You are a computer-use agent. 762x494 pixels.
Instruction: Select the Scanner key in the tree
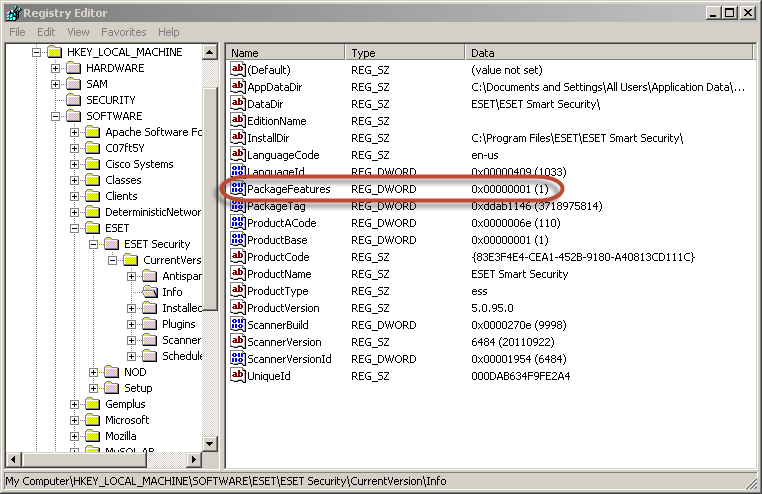181,340
